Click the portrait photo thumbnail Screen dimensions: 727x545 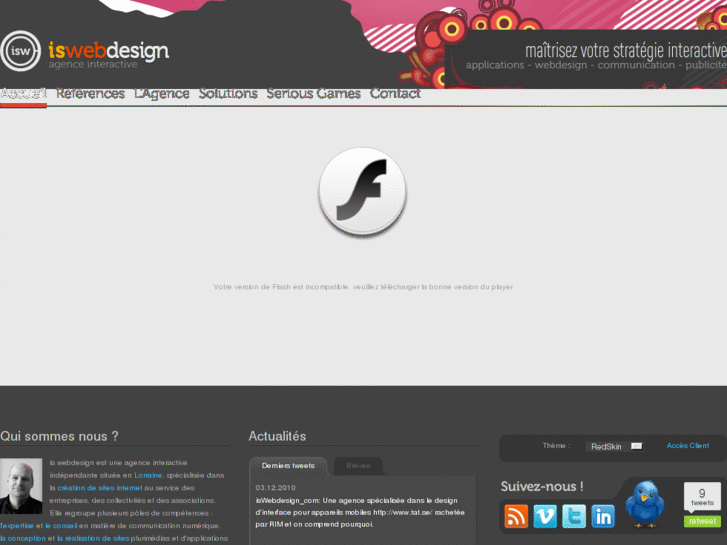tap(21, 486)
